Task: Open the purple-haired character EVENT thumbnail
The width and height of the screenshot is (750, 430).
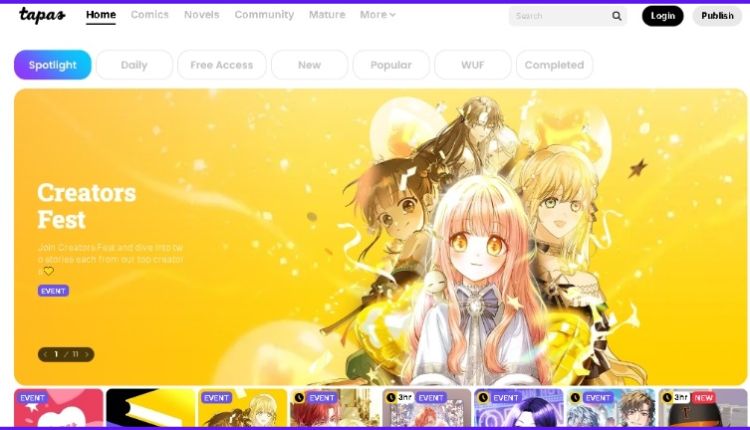Action: [518, 408]
